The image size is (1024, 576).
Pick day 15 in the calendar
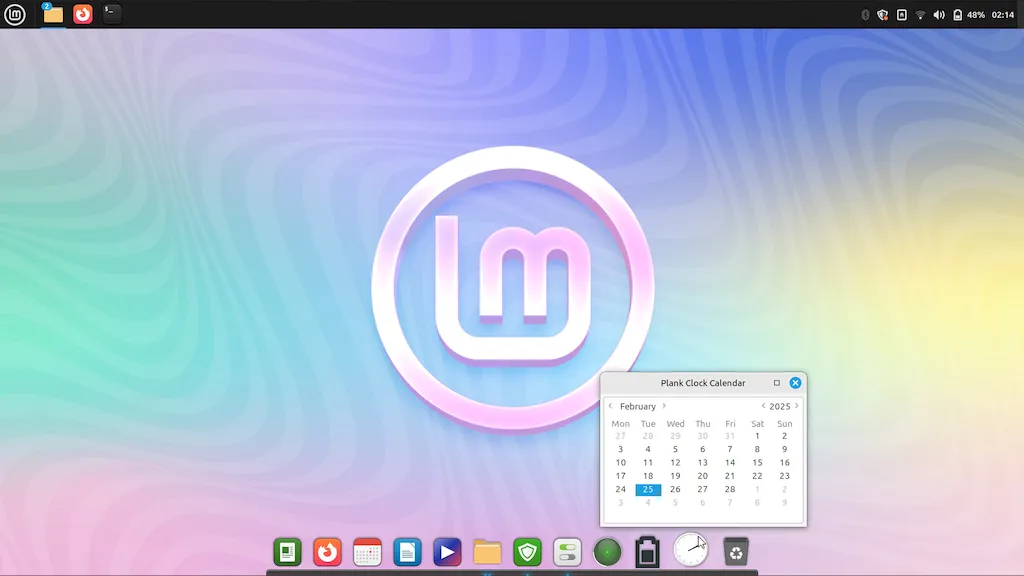click(758, 462)
